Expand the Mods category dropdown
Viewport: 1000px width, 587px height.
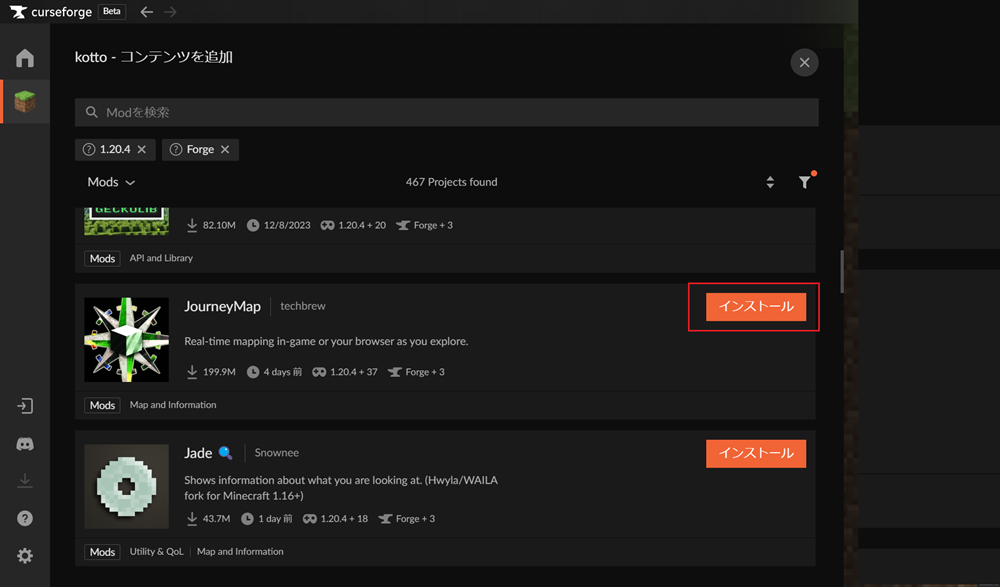point(111,182)
